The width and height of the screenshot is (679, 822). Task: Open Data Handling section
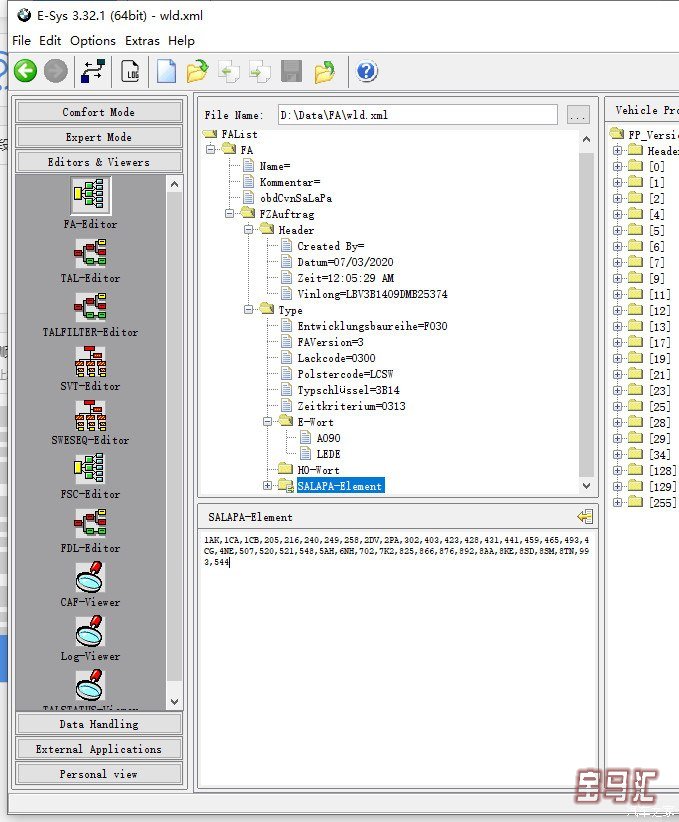coord(99,724)
